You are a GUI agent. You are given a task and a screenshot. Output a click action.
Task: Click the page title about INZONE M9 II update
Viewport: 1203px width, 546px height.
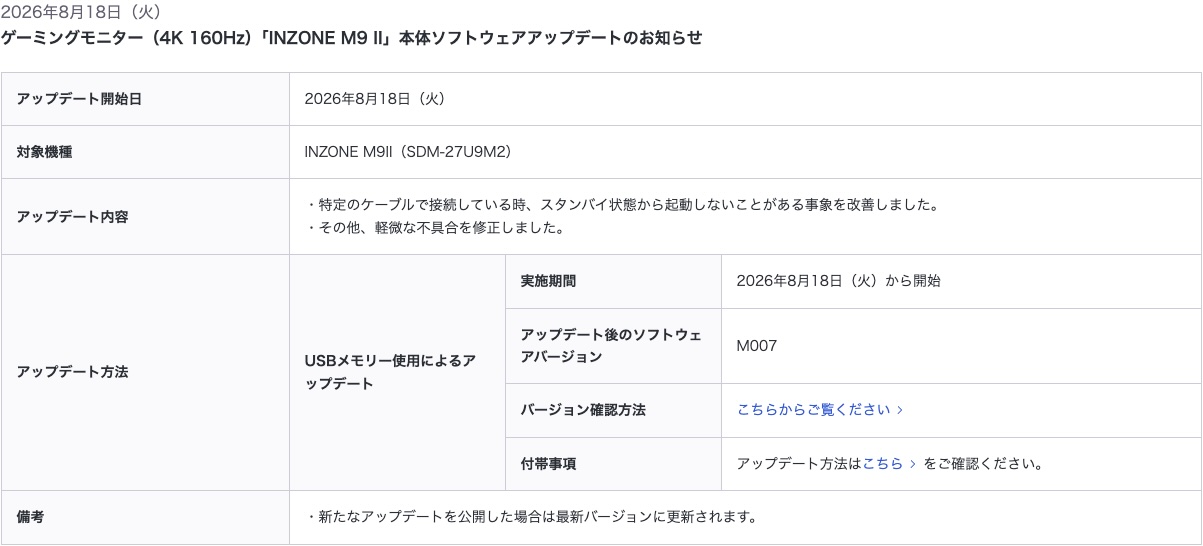click(x=352, y=38)
